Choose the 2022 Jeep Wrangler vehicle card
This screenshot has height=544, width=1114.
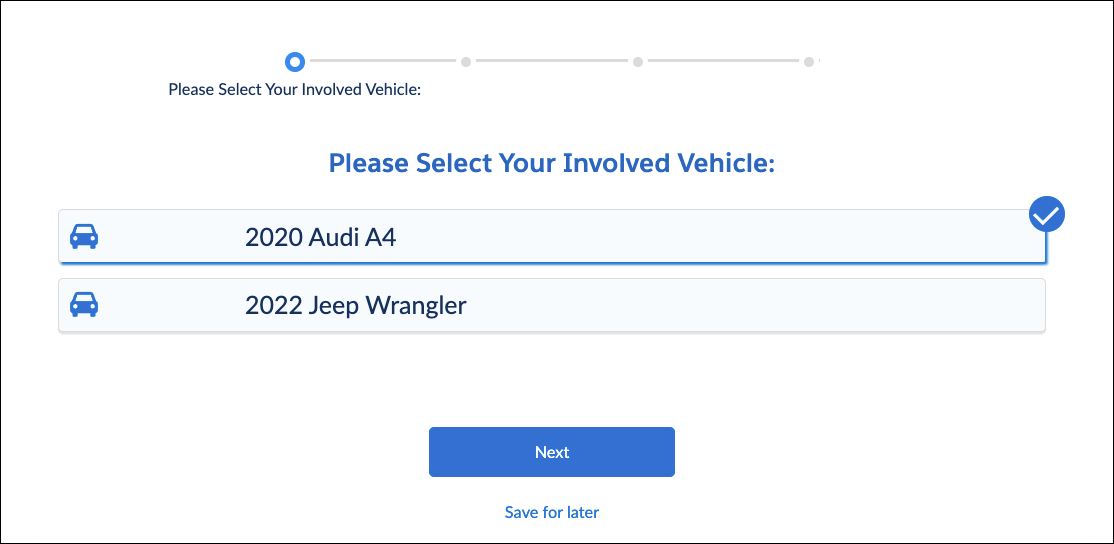coord(552,305)
